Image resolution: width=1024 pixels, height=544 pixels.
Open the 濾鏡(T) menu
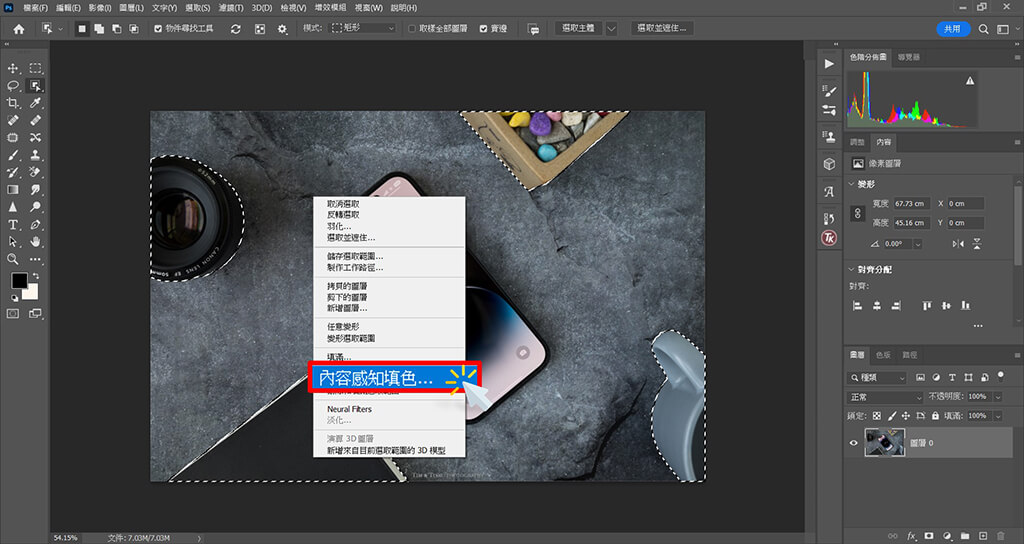click(x=231, y=8)
